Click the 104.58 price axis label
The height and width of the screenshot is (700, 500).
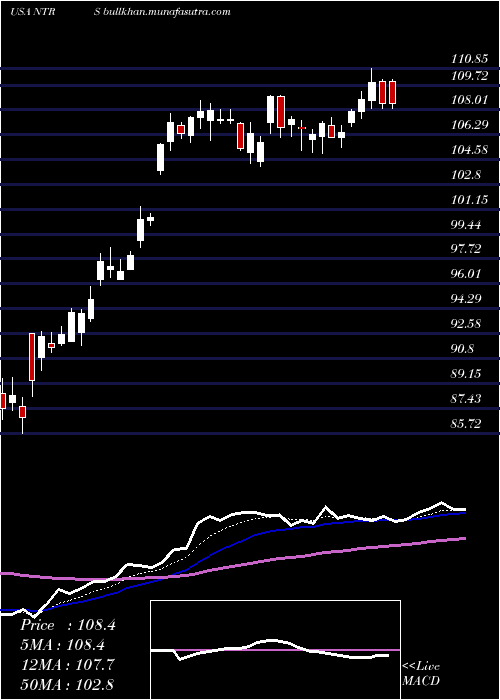[467, 150]
